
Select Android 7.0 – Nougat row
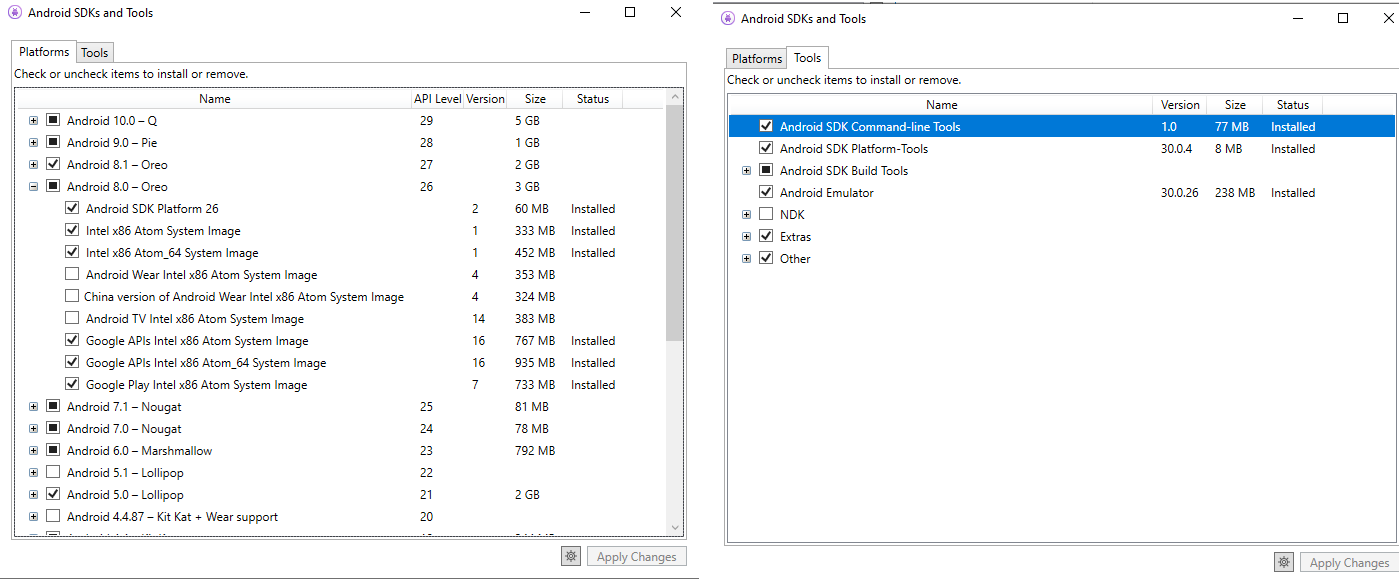tap(340, 429)
